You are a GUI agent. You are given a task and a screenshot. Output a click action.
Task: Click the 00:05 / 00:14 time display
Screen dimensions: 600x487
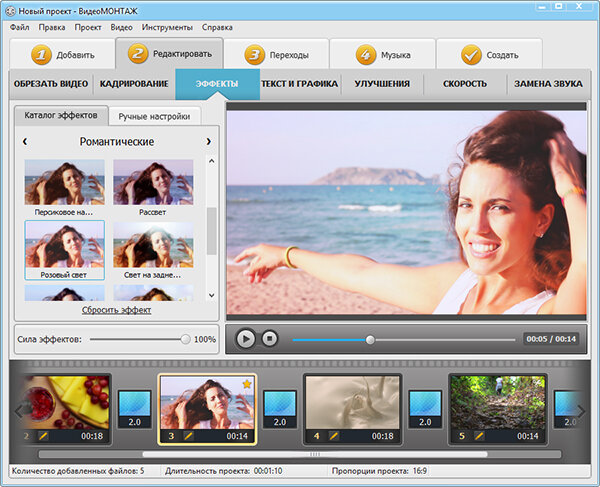pyautogui.click(x=551, y=339)
